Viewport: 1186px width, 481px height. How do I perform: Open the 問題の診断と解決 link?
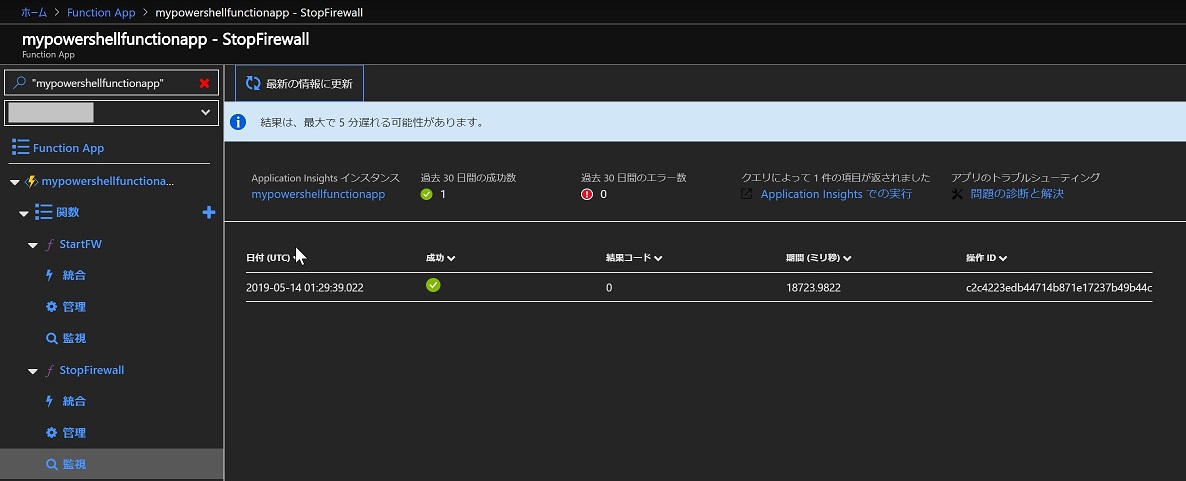[1017, 194]
